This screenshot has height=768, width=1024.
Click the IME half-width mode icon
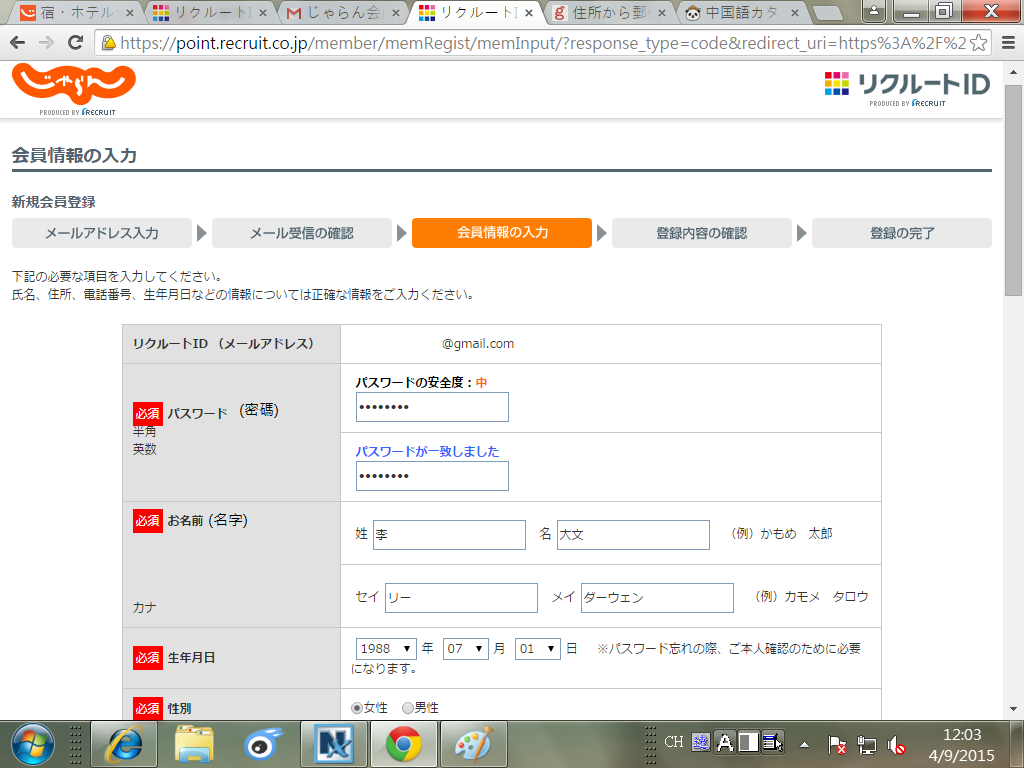coord(748,742)
